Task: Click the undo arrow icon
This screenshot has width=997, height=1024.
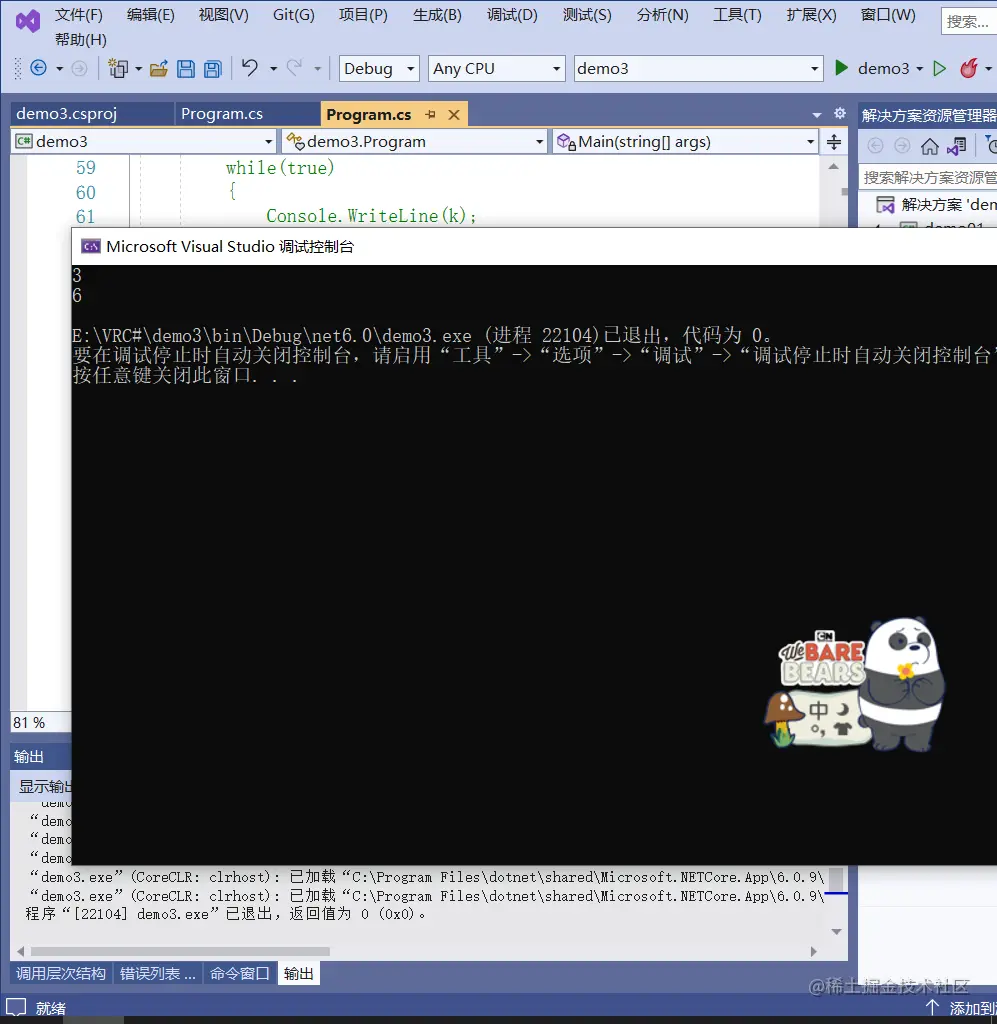Action: coord(250,67)
